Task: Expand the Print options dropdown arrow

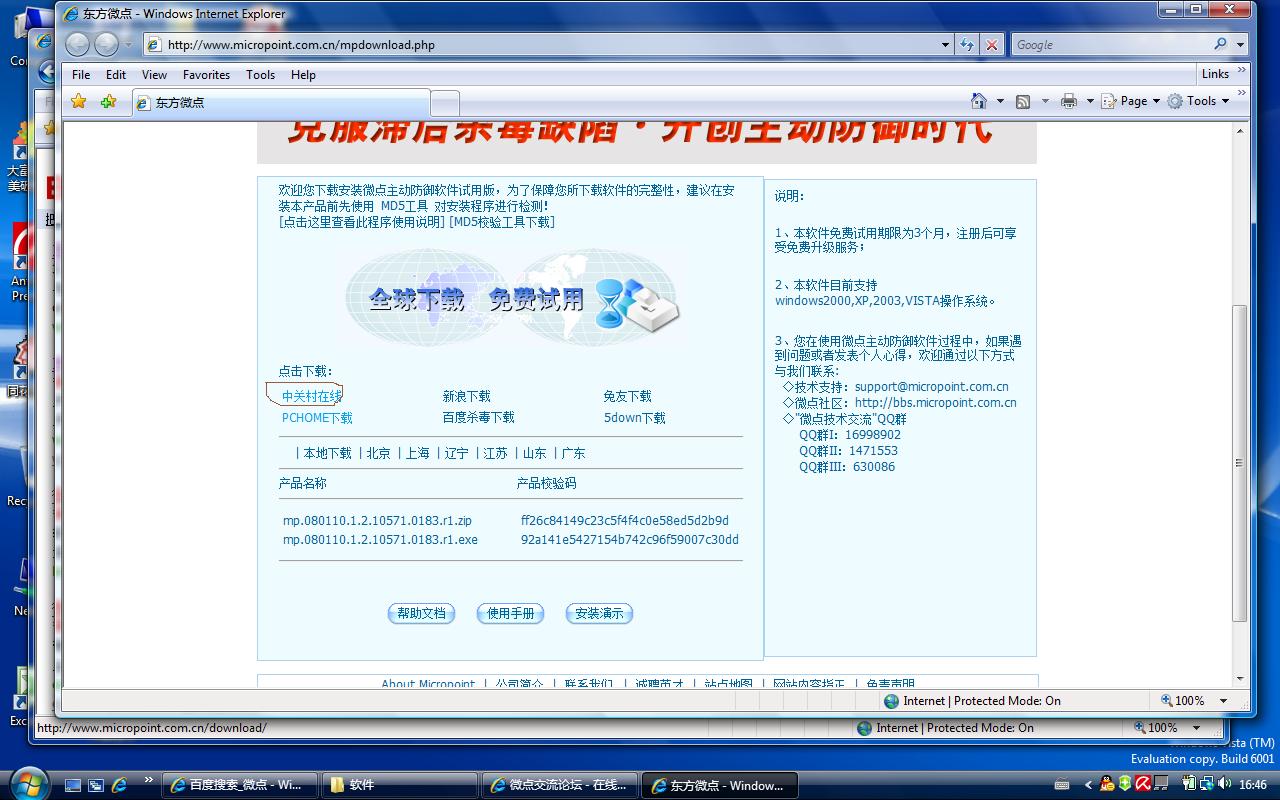Action: point(1090,101)
